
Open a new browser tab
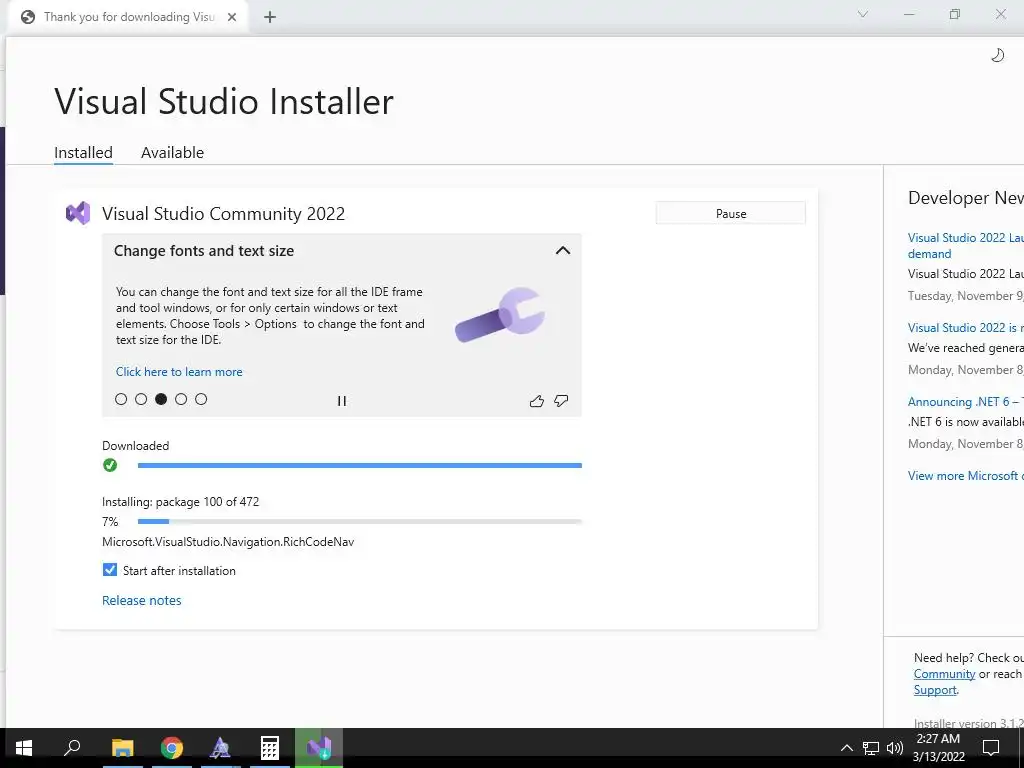coord(270,17)
